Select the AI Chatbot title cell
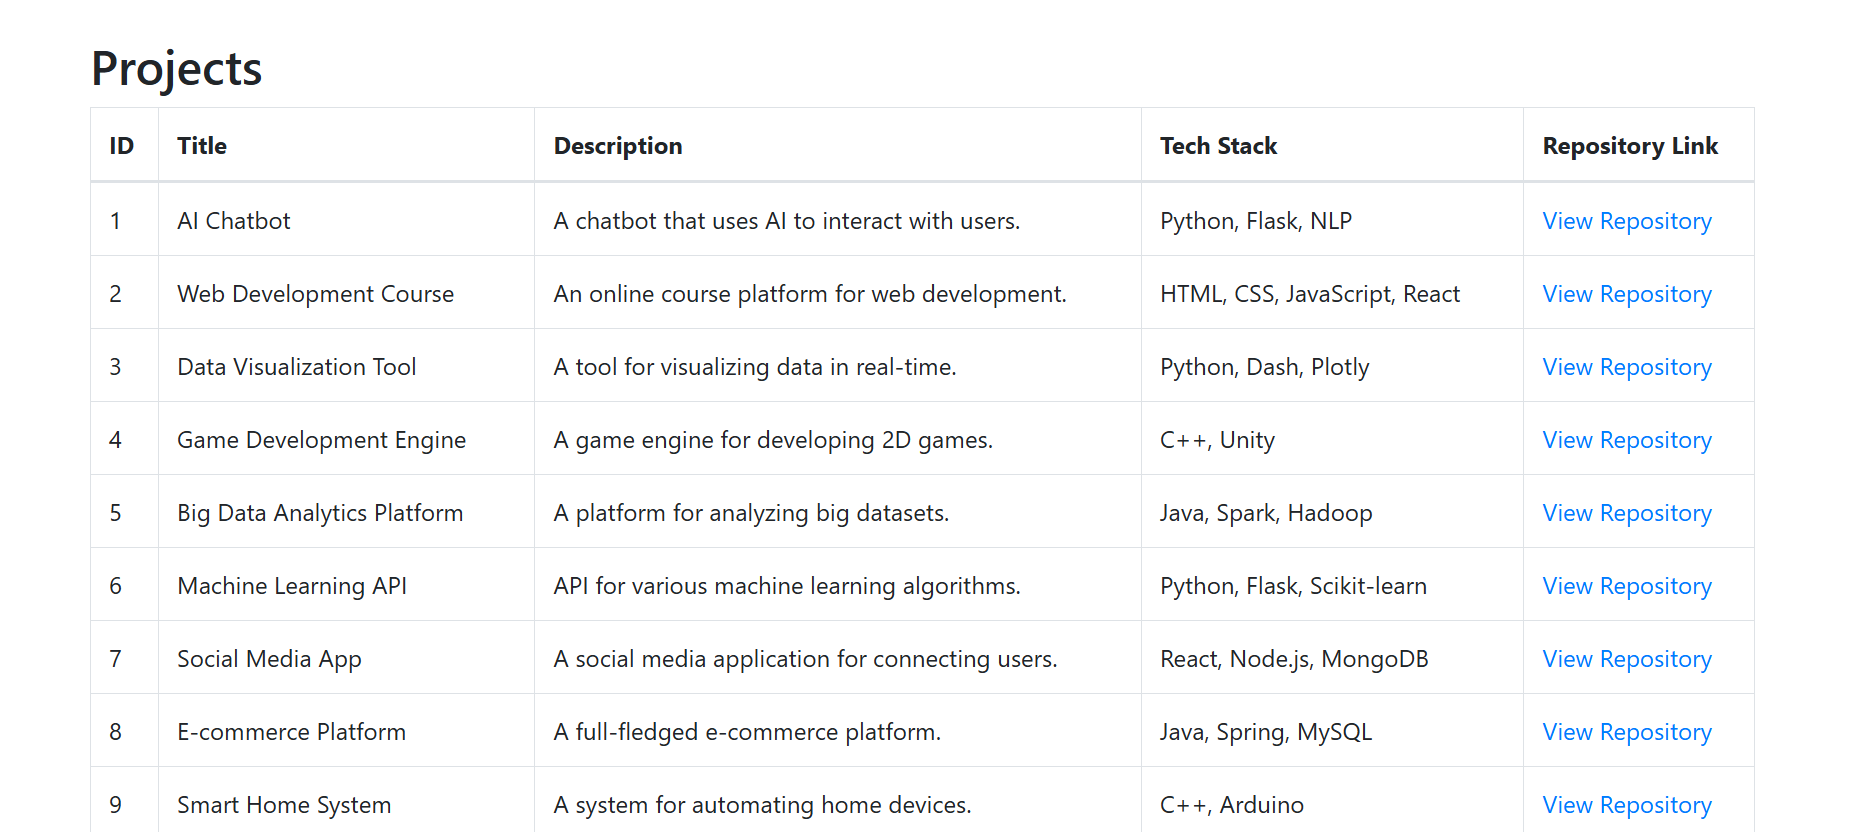The height and width of the screenshot is (832, 1852). coord(346,220)
